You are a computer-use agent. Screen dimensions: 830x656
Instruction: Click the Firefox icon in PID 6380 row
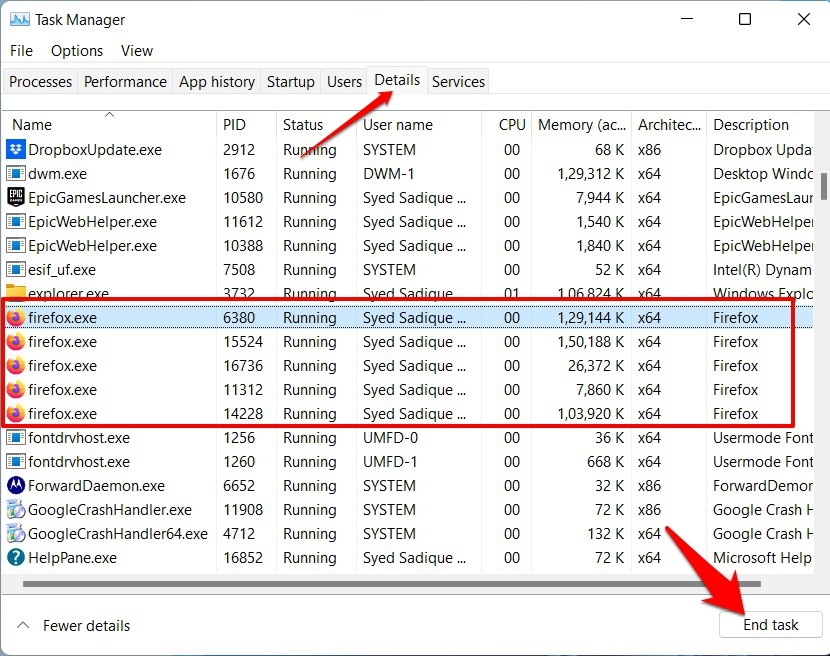(x=16, y=318)
